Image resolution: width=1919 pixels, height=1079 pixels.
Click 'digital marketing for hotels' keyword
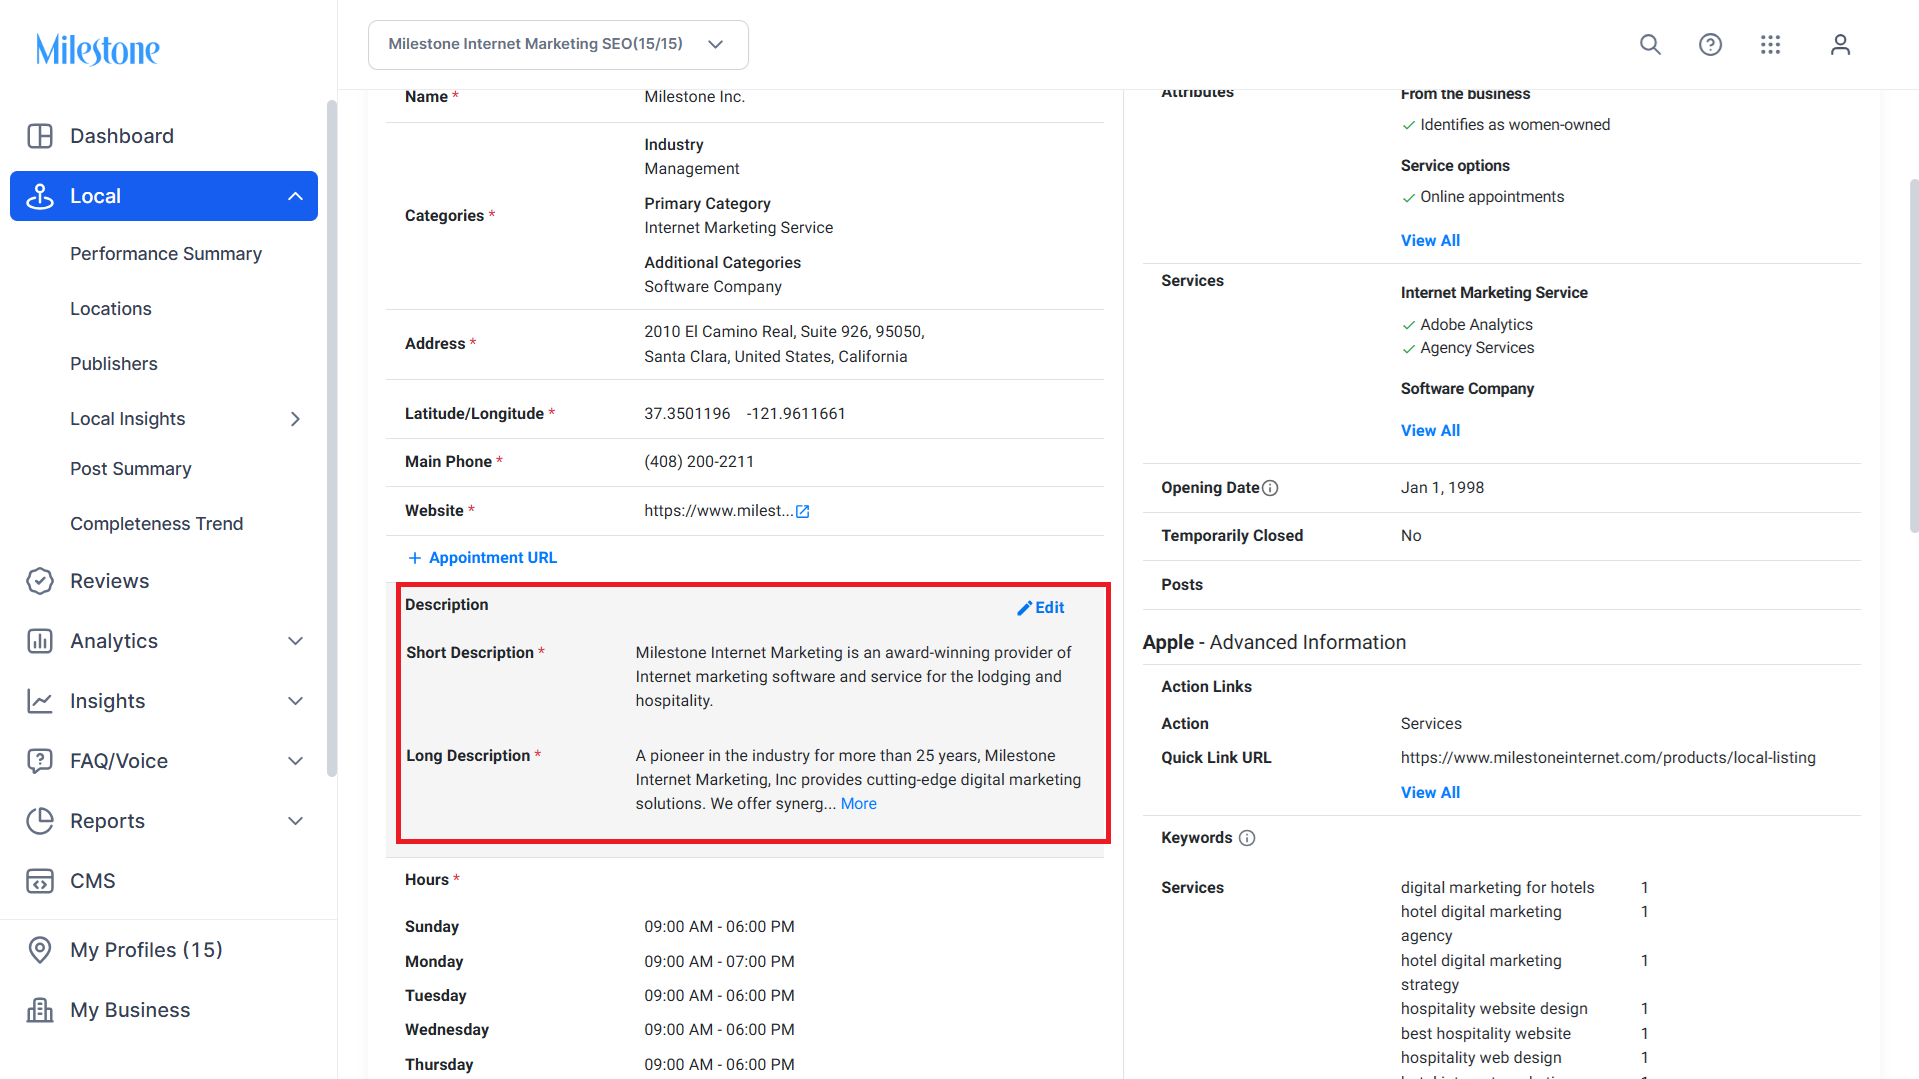(1497, 888)
